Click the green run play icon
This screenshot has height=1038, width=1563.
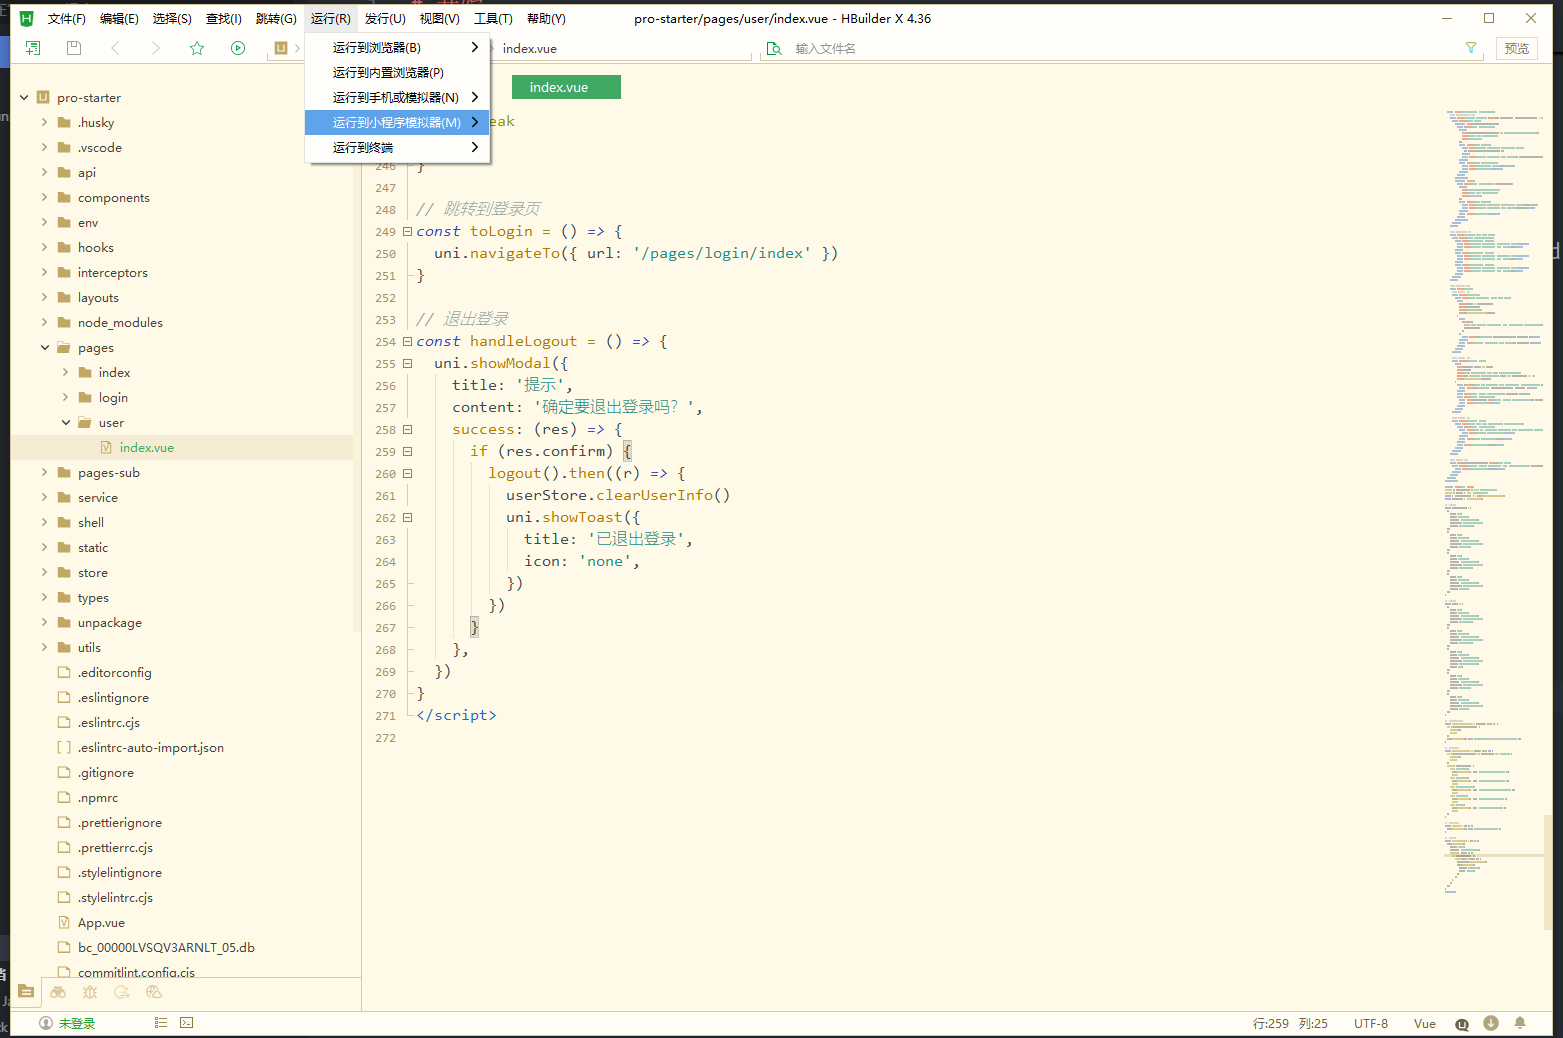[238, 48]
